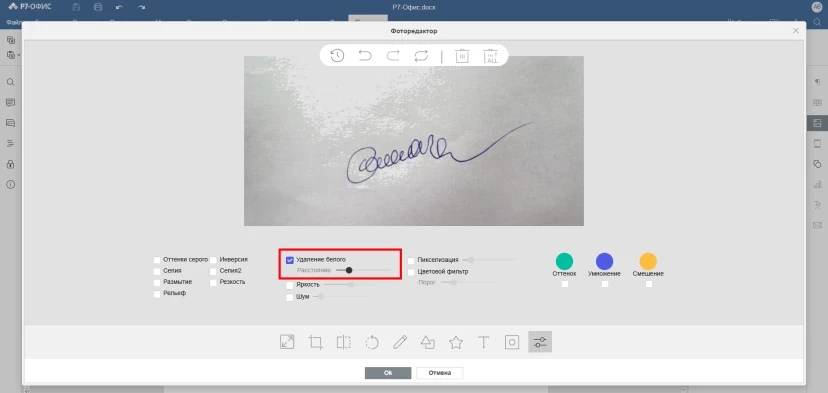828x393 pixels.
Task: Confirm edits with the Ок button
Action: [388, 373]
